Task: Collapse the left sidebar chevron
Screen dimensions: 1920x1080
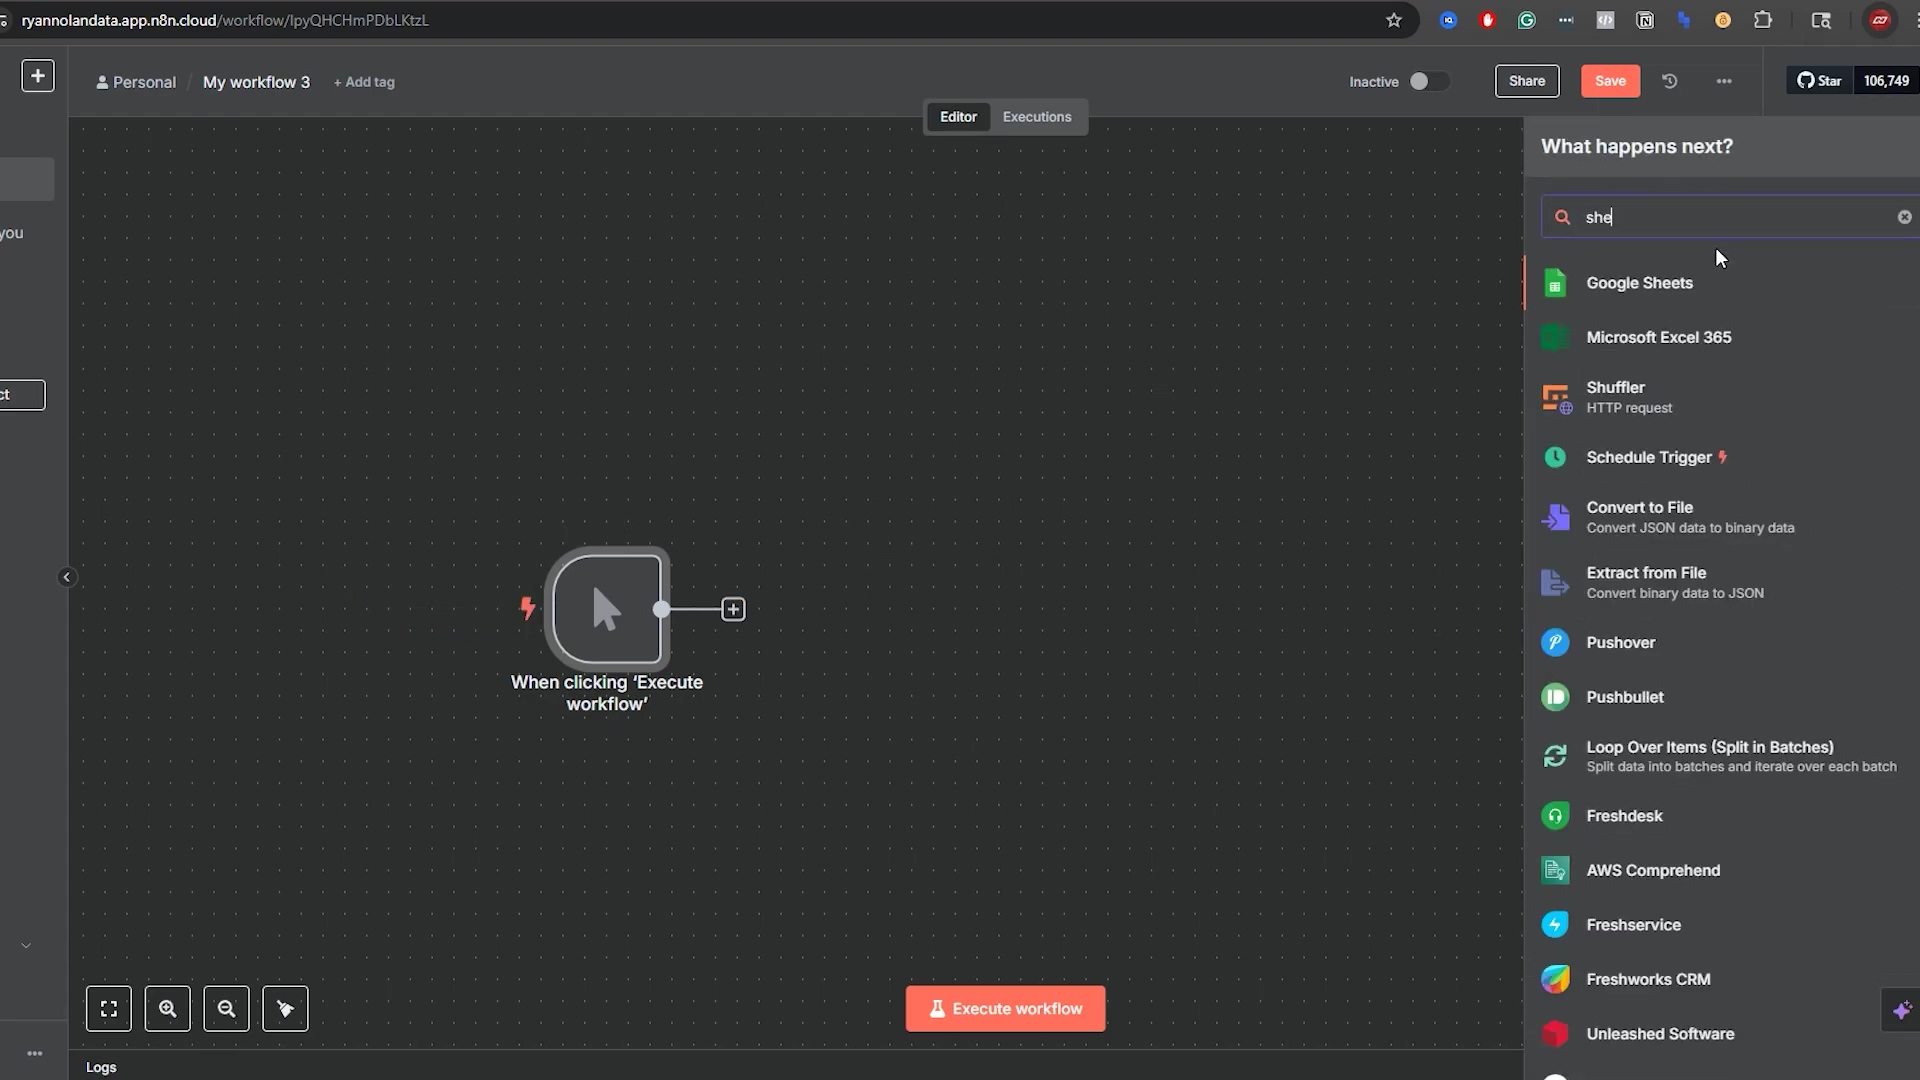Action: [67, 577]
